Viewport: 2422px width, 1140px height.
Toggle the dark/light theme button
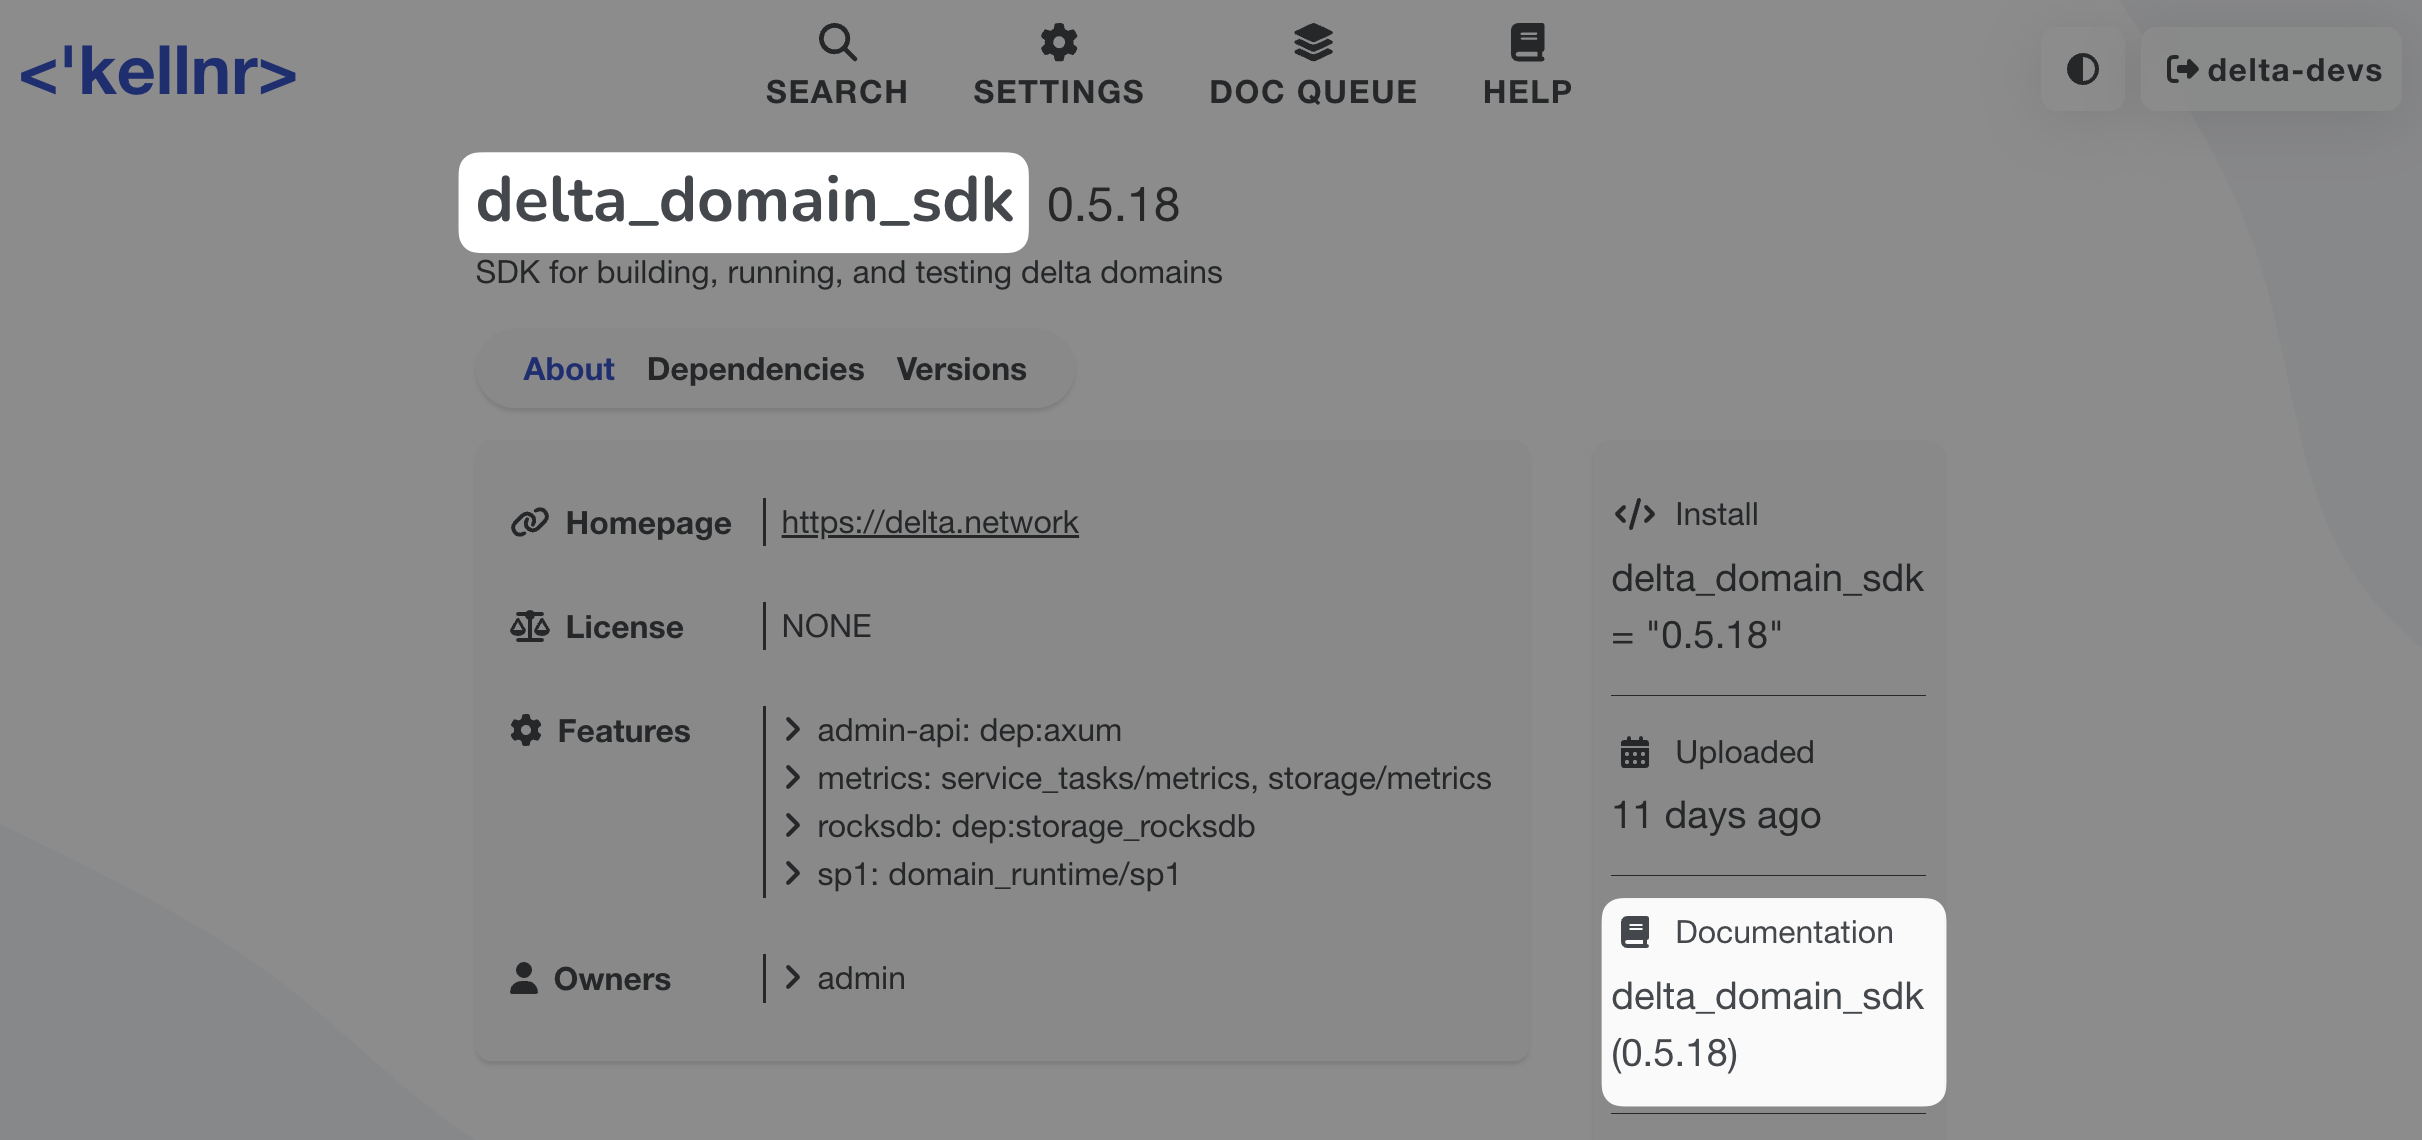(x=2082, y=70)
